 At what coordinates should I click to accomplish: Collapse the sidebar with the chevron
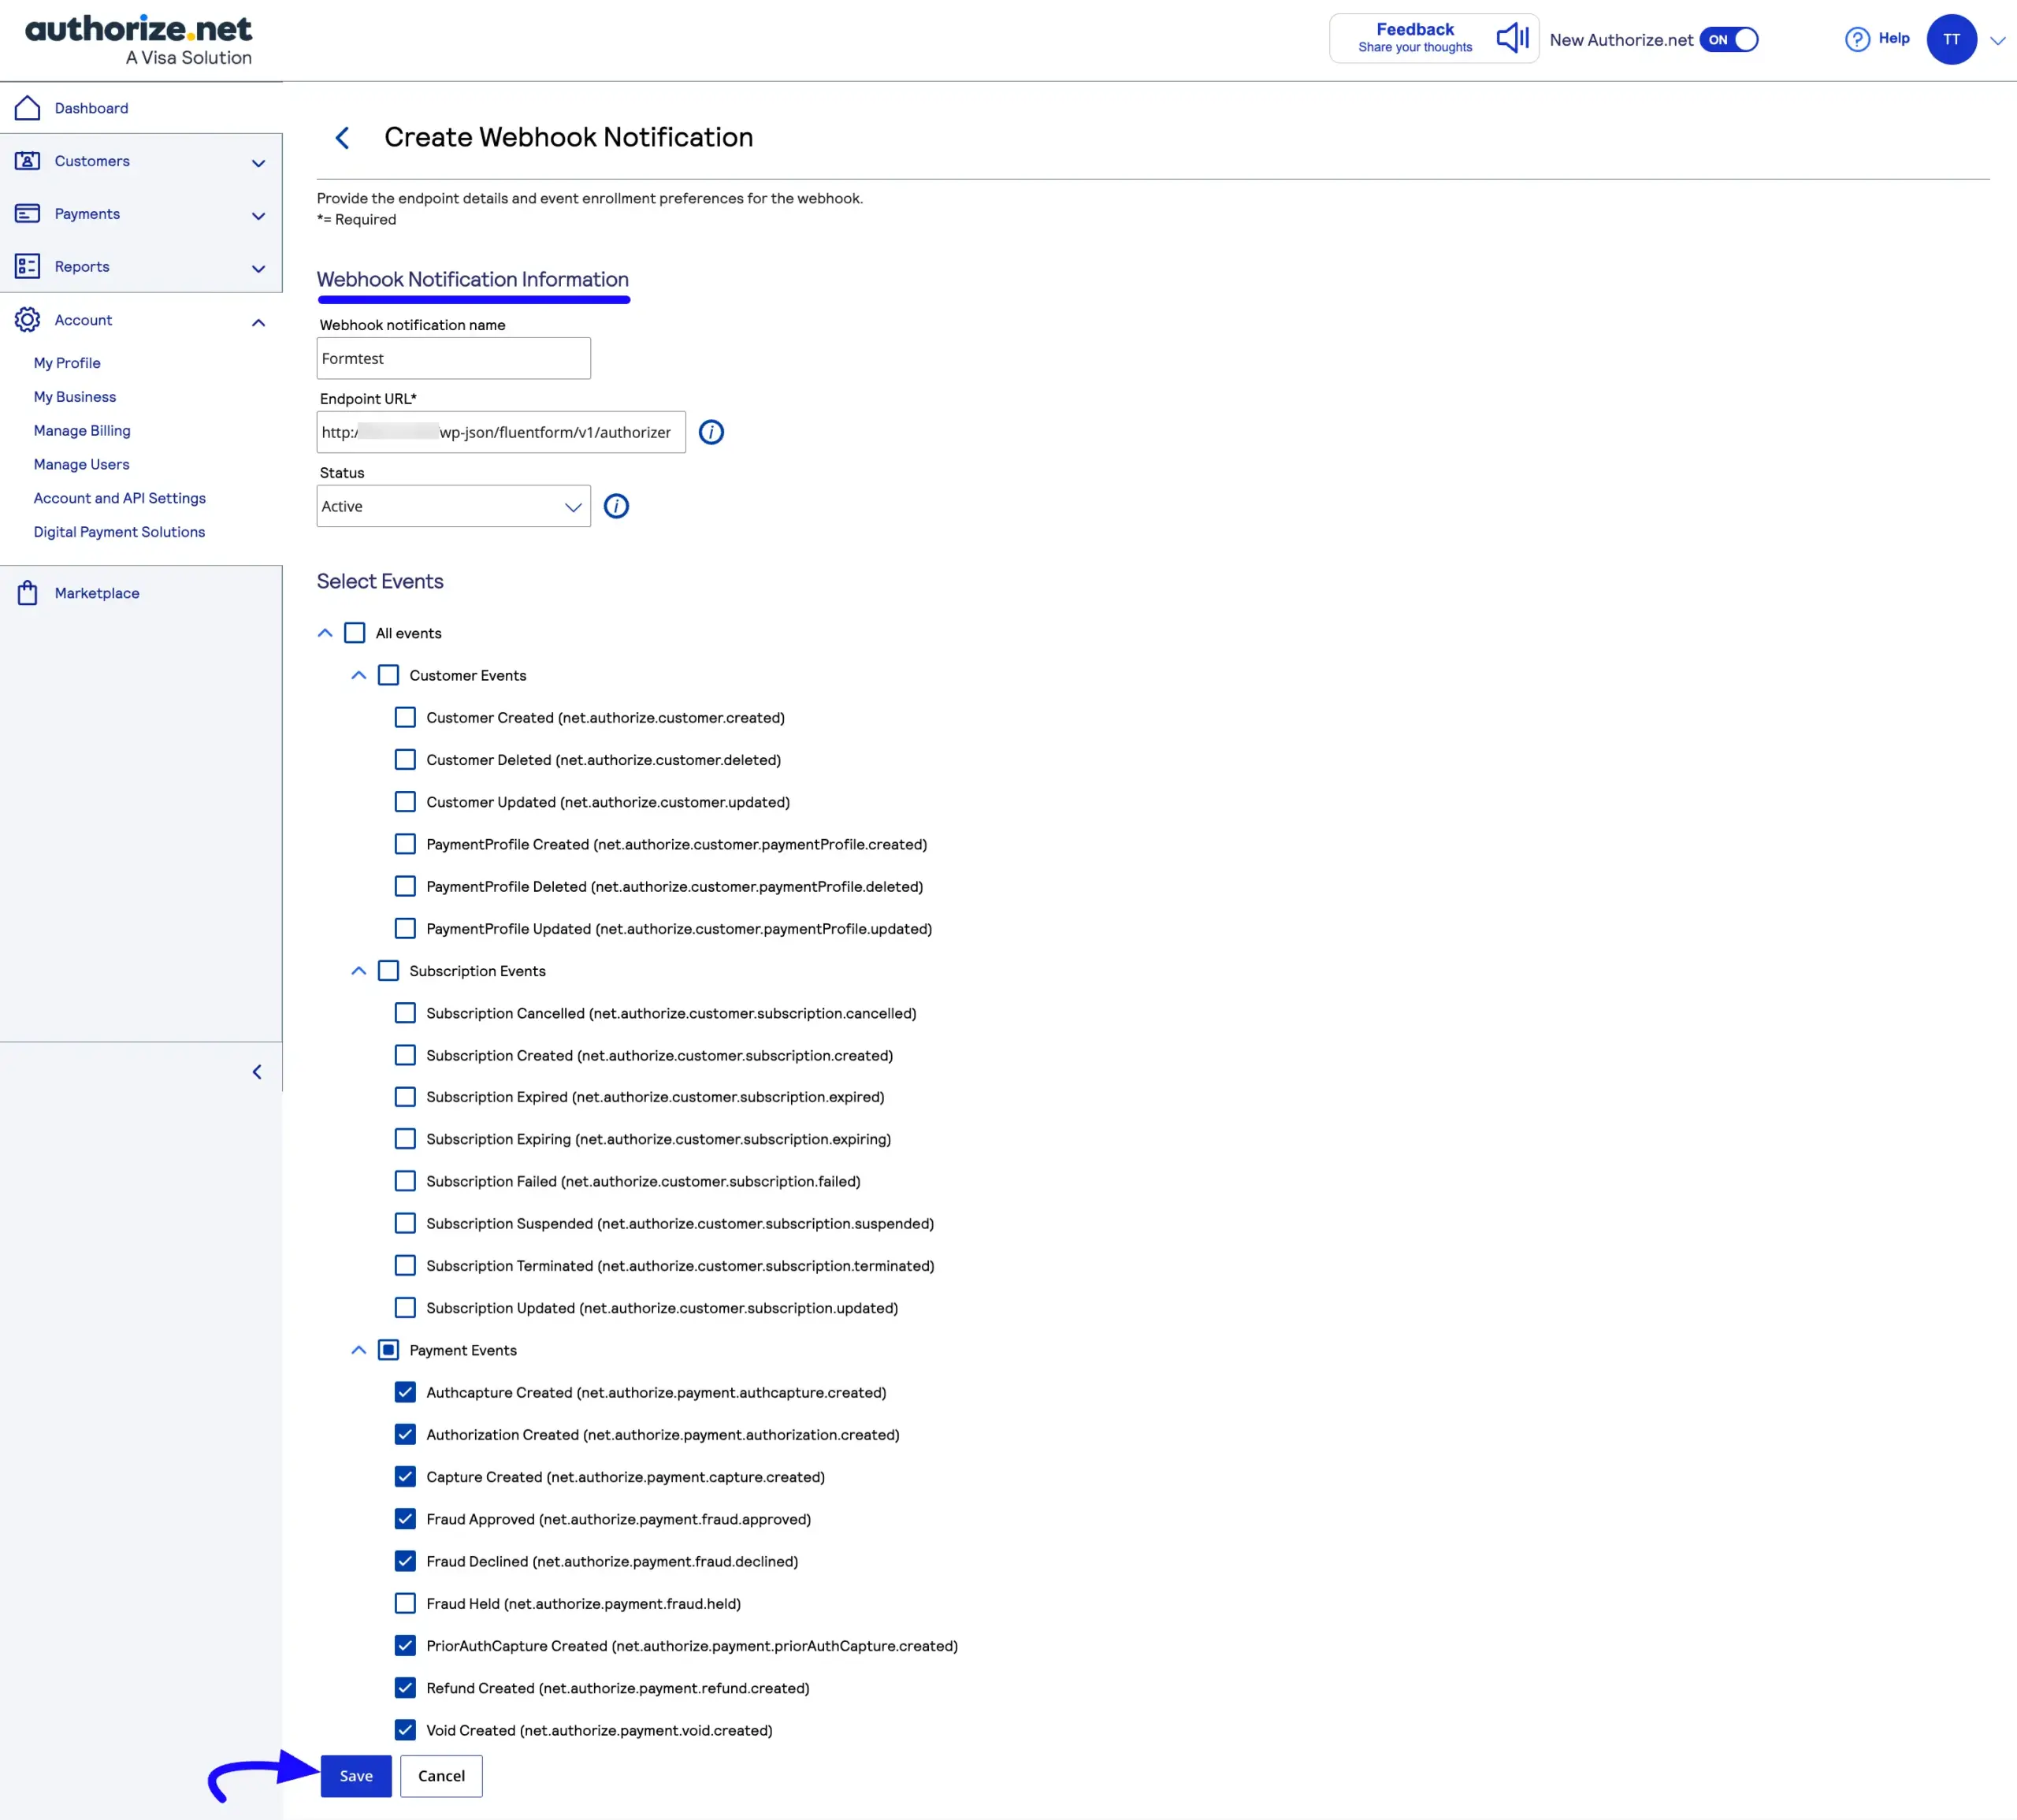pyautogui.click(x=257, y=1071)
